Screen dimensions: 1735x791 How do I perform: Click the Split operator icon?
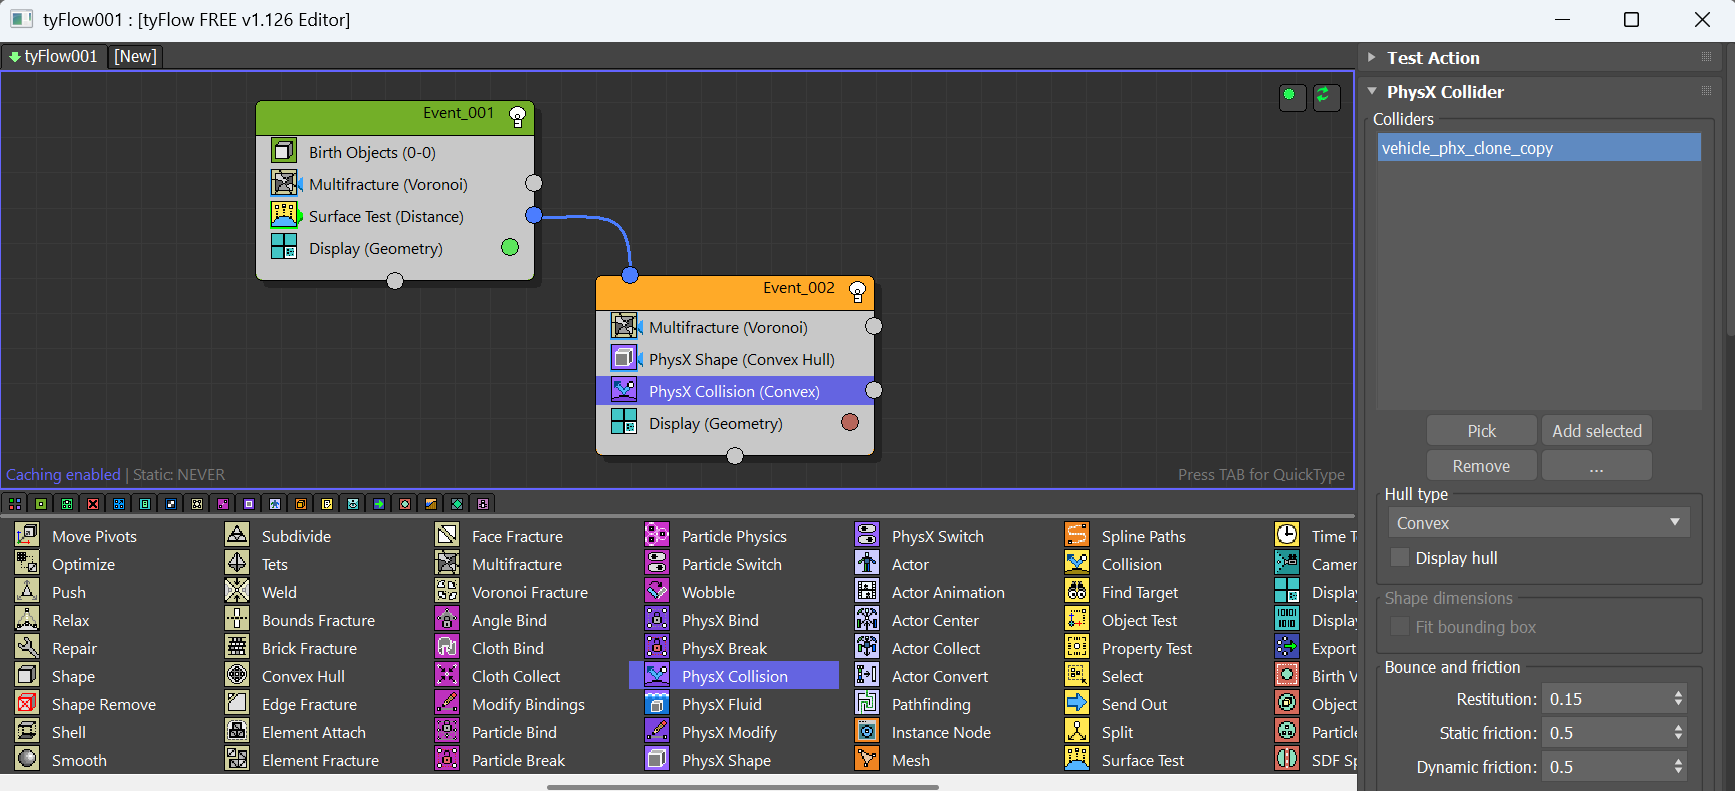(x=1077, y=731)
